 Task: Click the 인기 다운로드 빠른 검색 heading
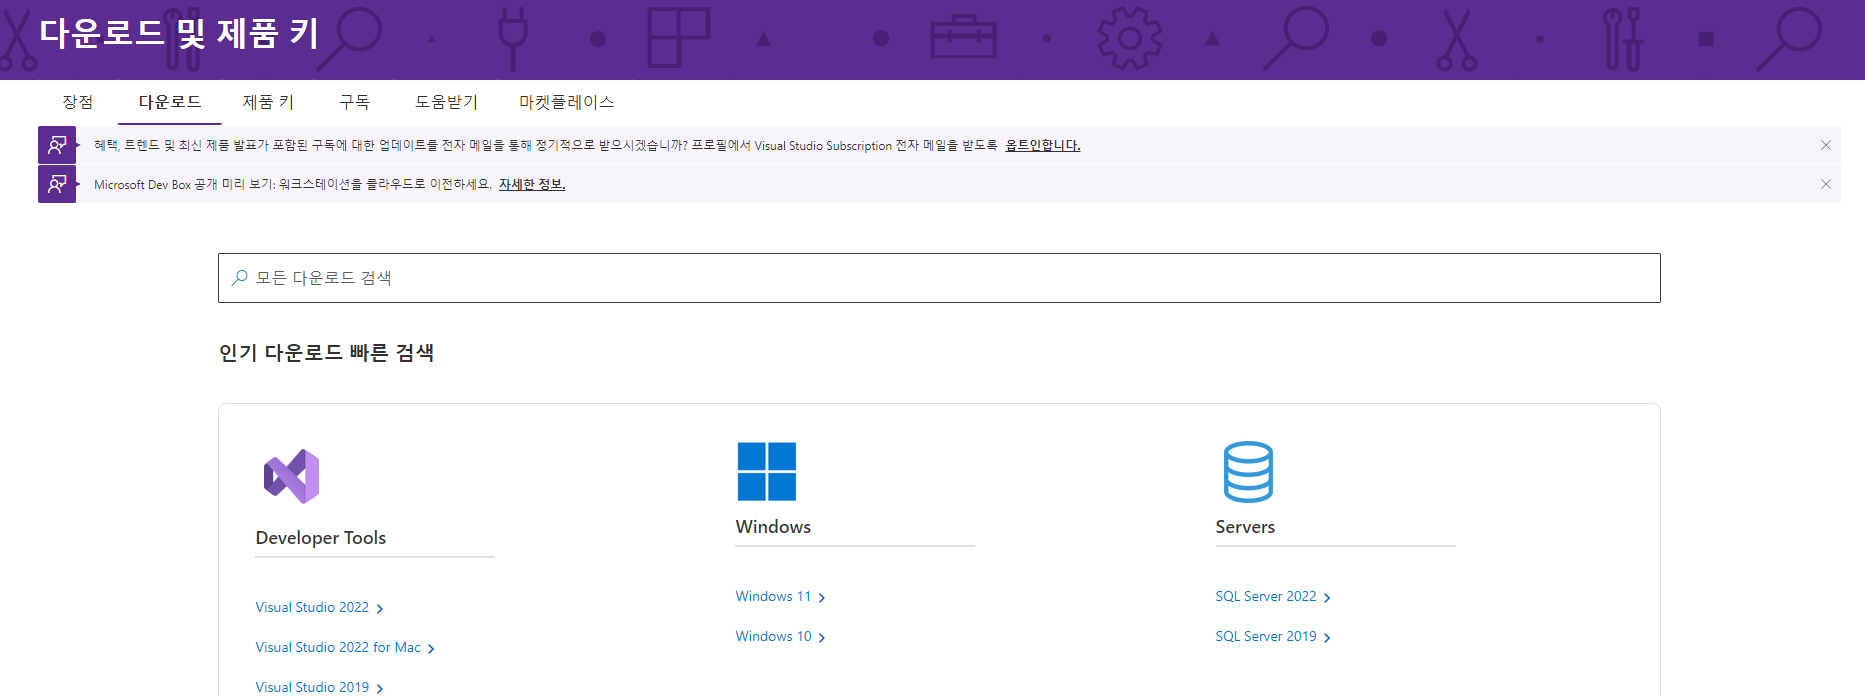326,353
